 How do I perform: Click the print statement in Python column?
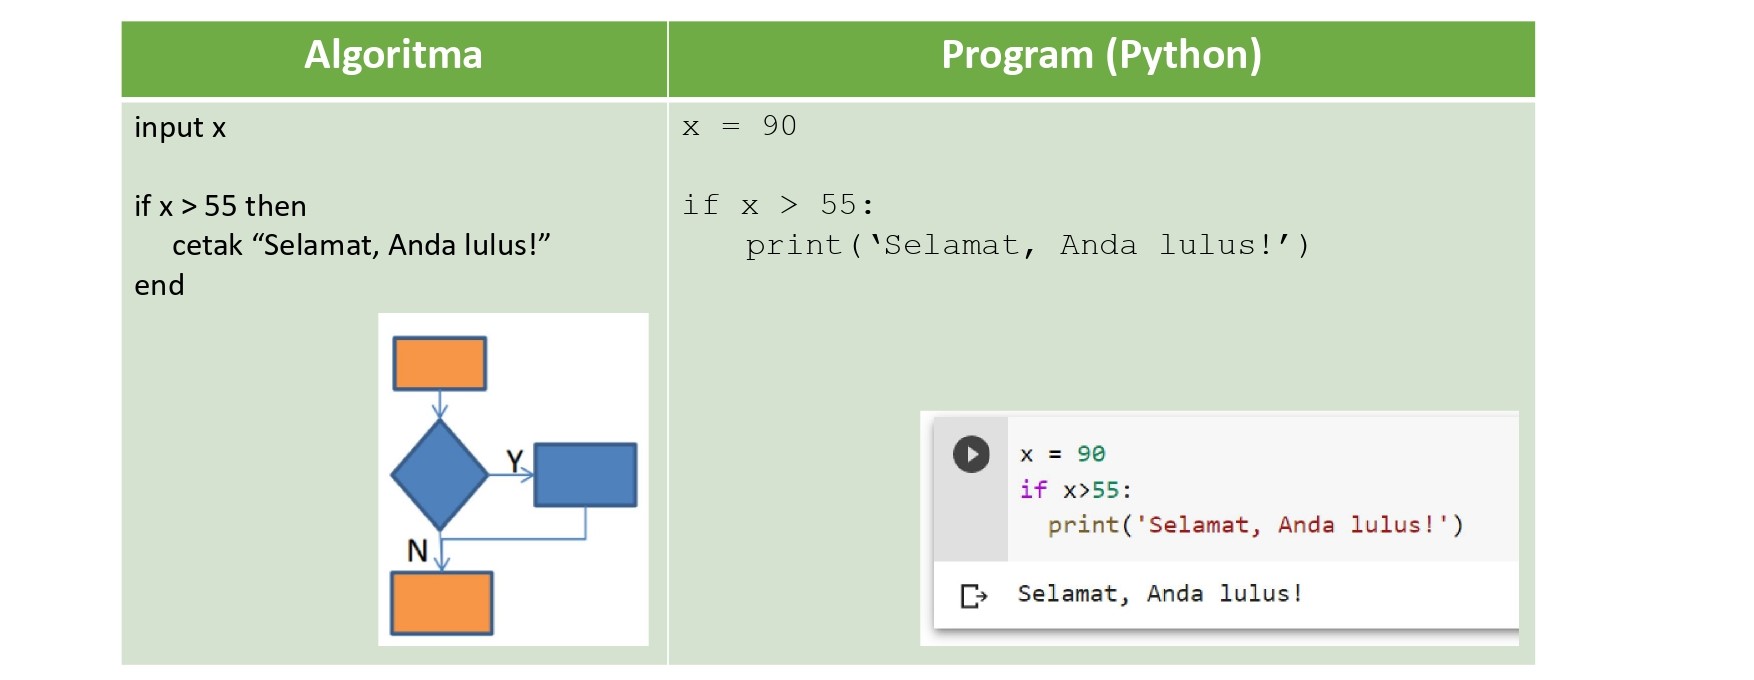pos(1027,245)
